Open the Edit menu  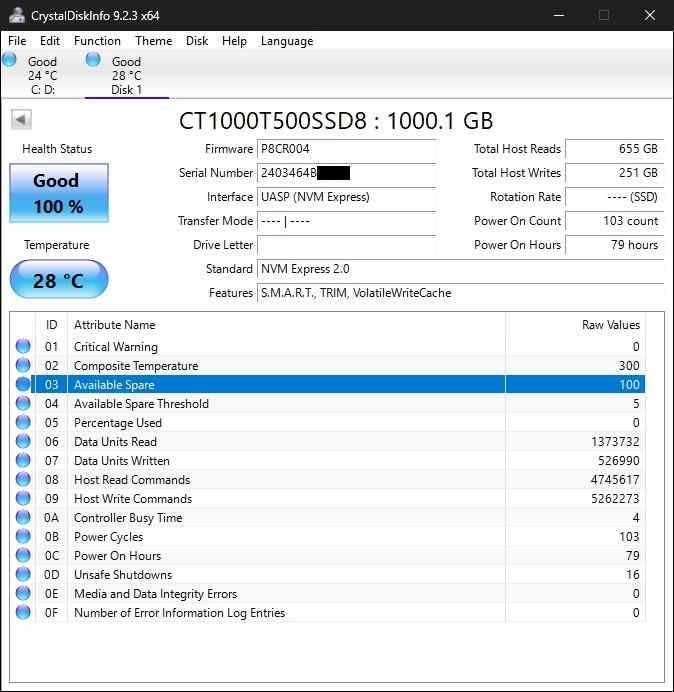49,41
